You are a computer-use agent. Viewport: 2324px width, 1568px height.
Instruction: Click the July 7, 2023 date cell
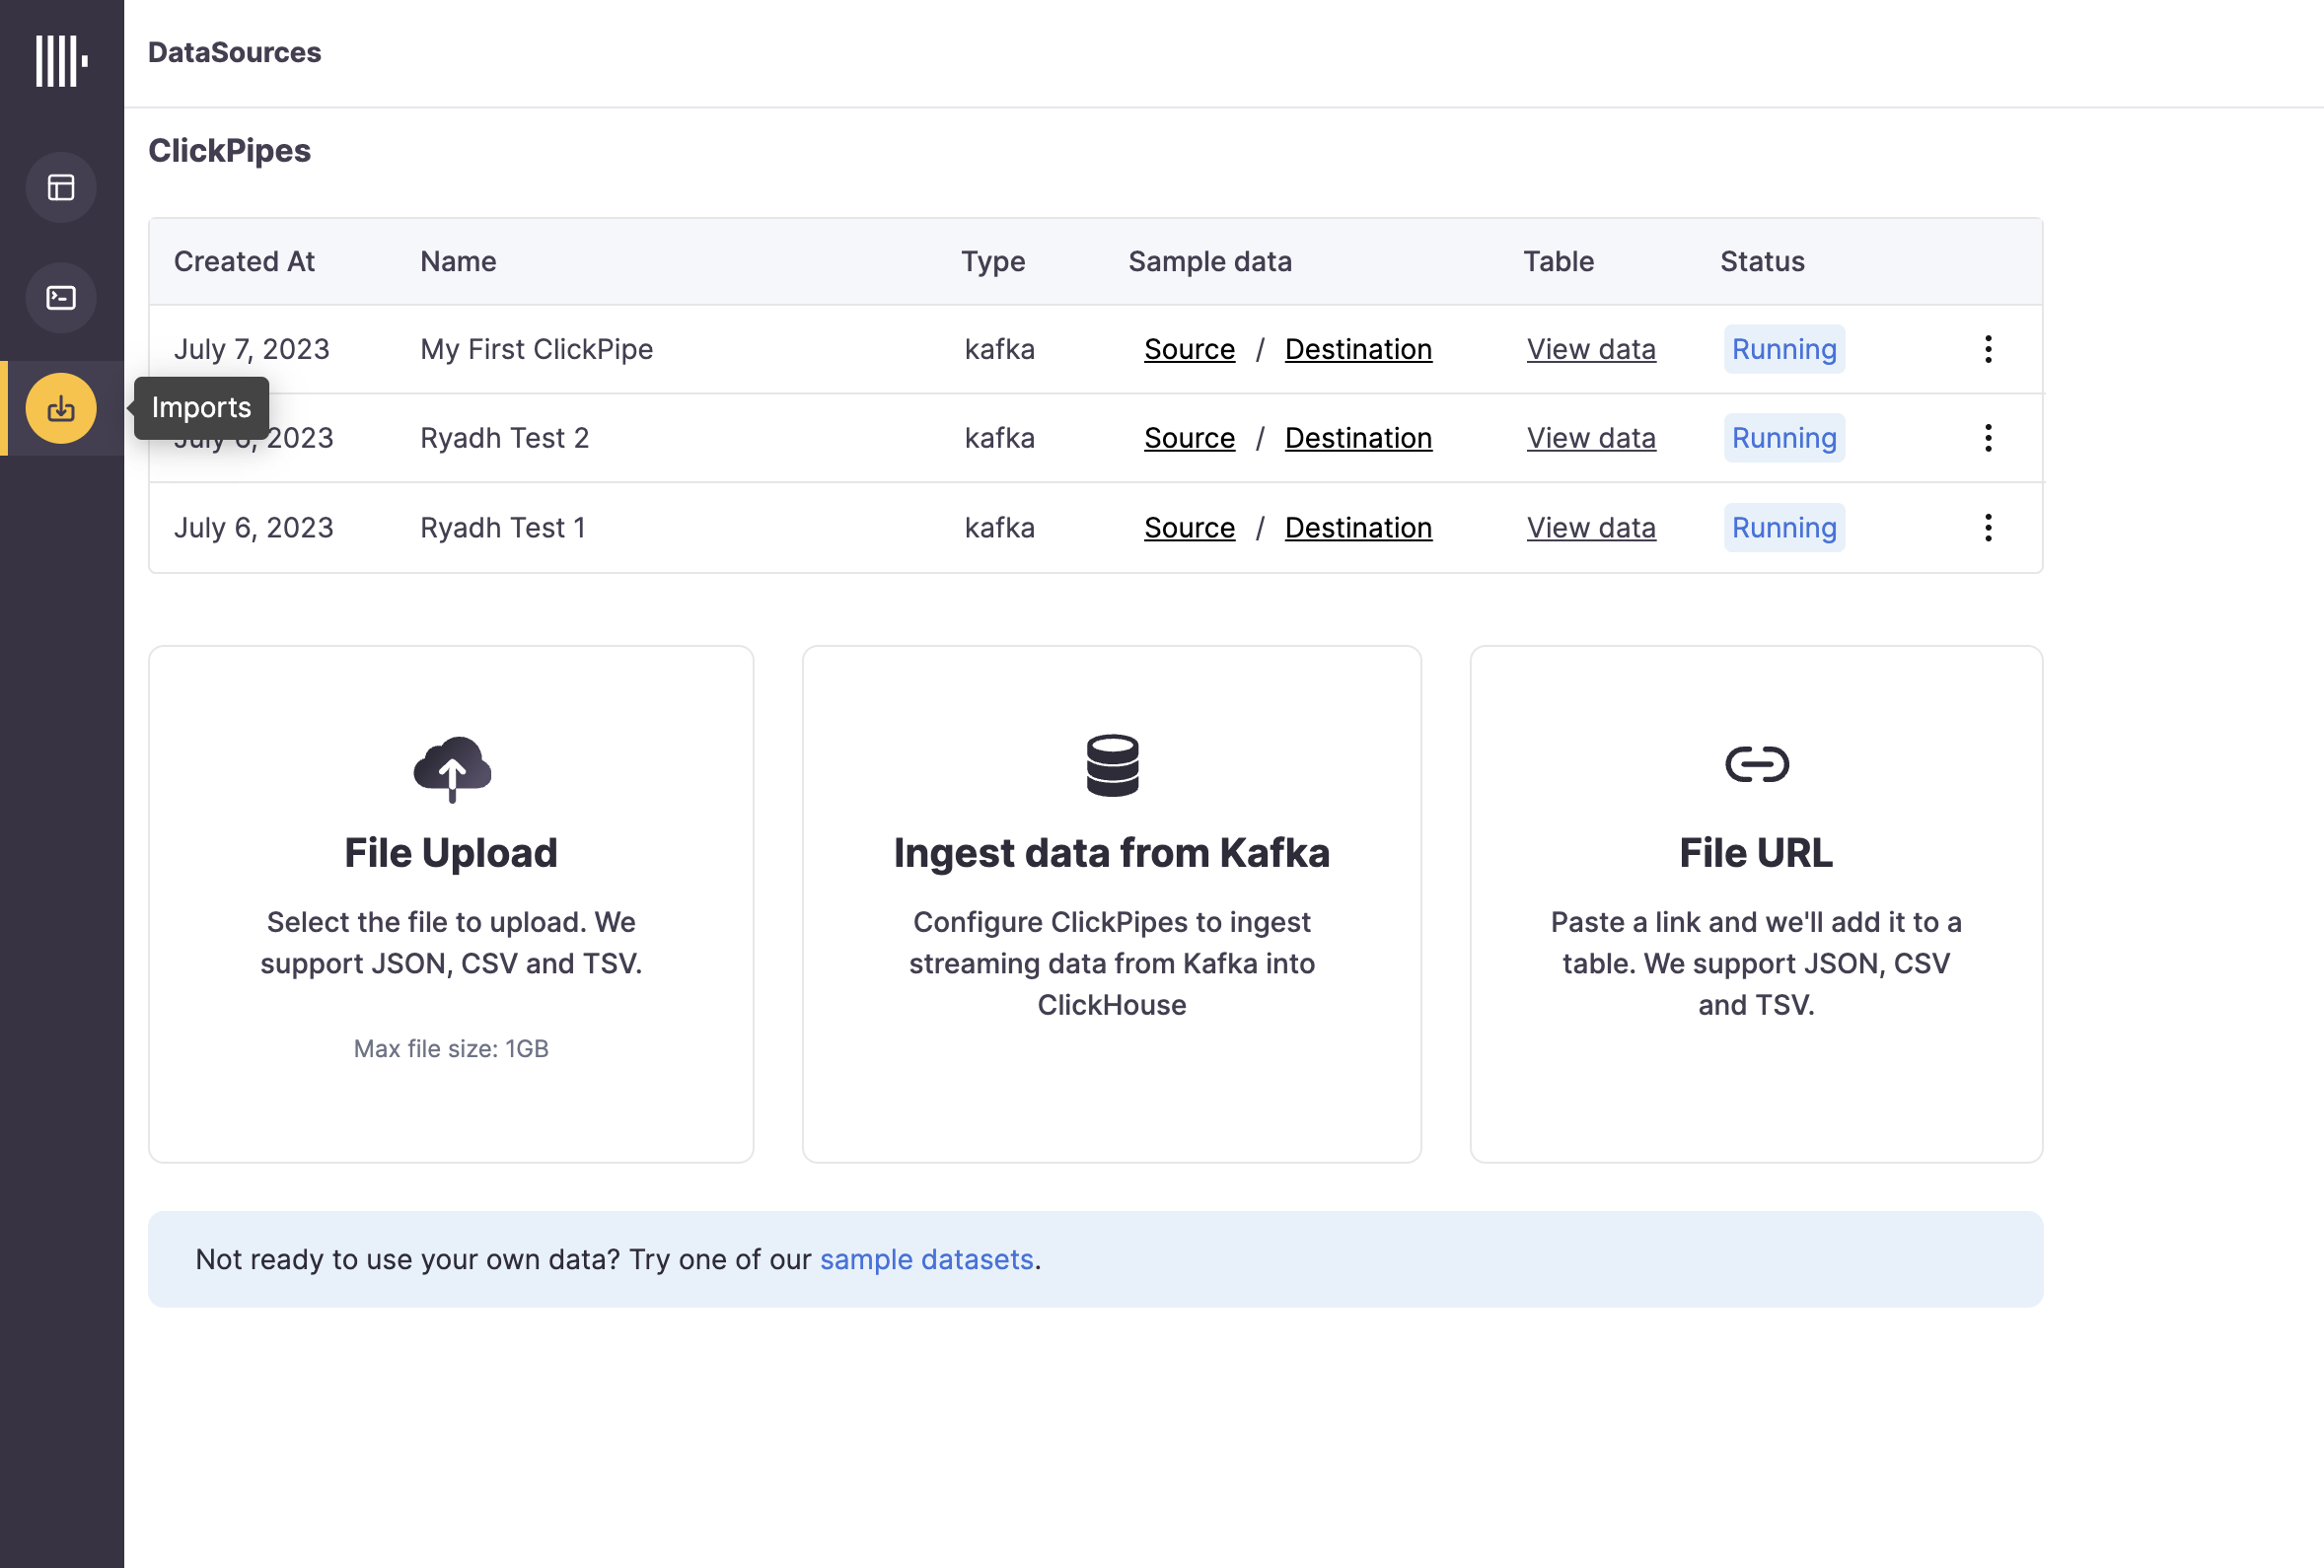click(252, 349)
